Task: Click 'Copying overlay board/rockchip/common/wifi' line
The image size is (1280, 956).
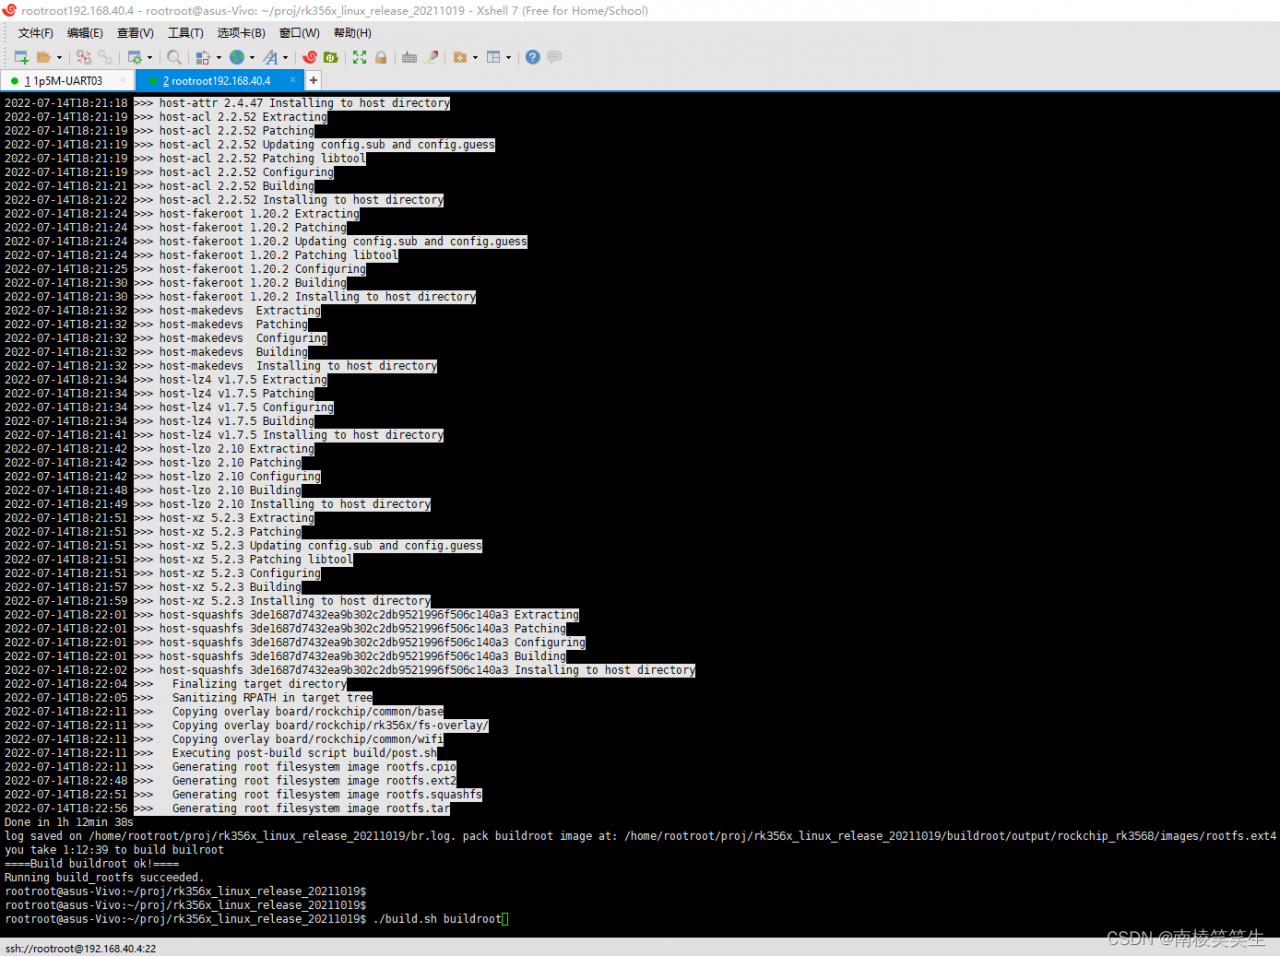Action: (x=307, y=739)
